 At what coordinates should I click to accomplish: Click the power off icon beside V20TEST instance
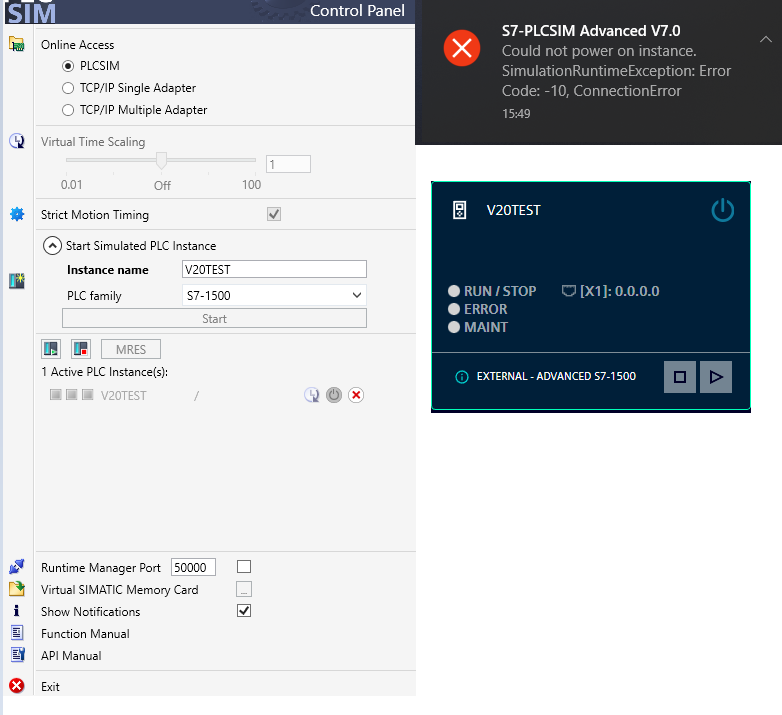334,395
